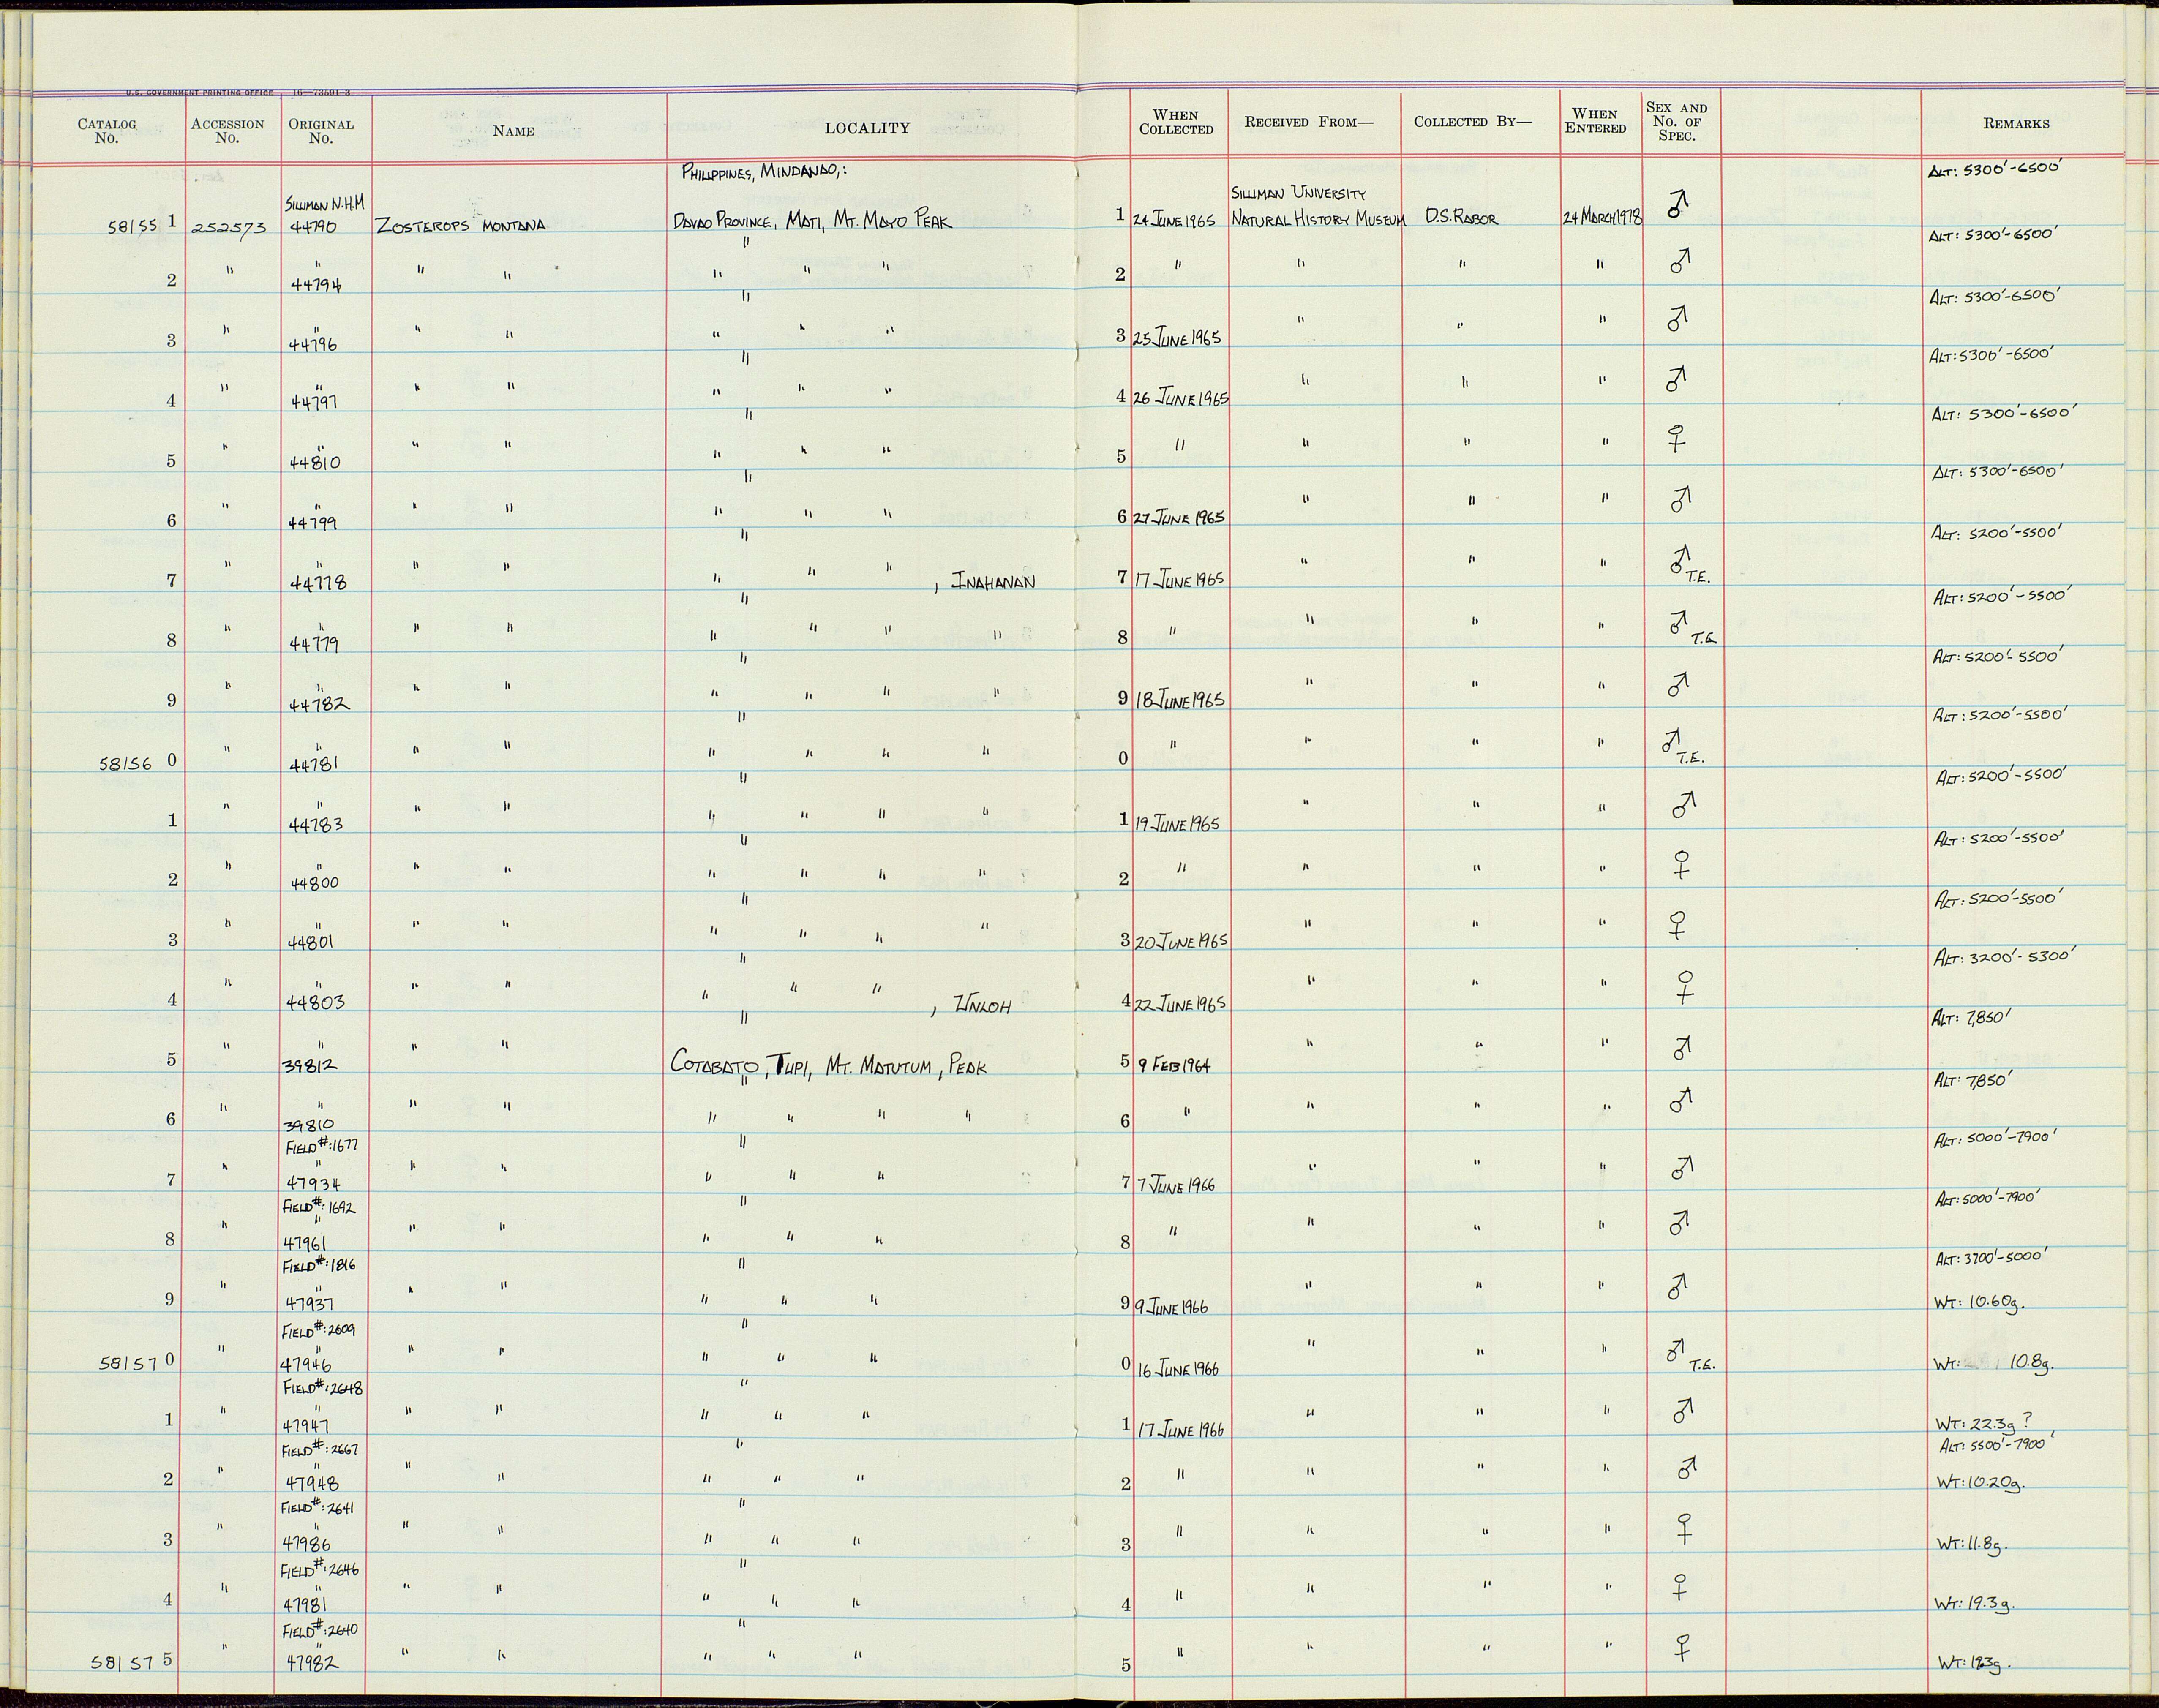Select the "Collected By—" column header
This screenshot has height=1708, width=2159.
click(x=1472, y=122)
